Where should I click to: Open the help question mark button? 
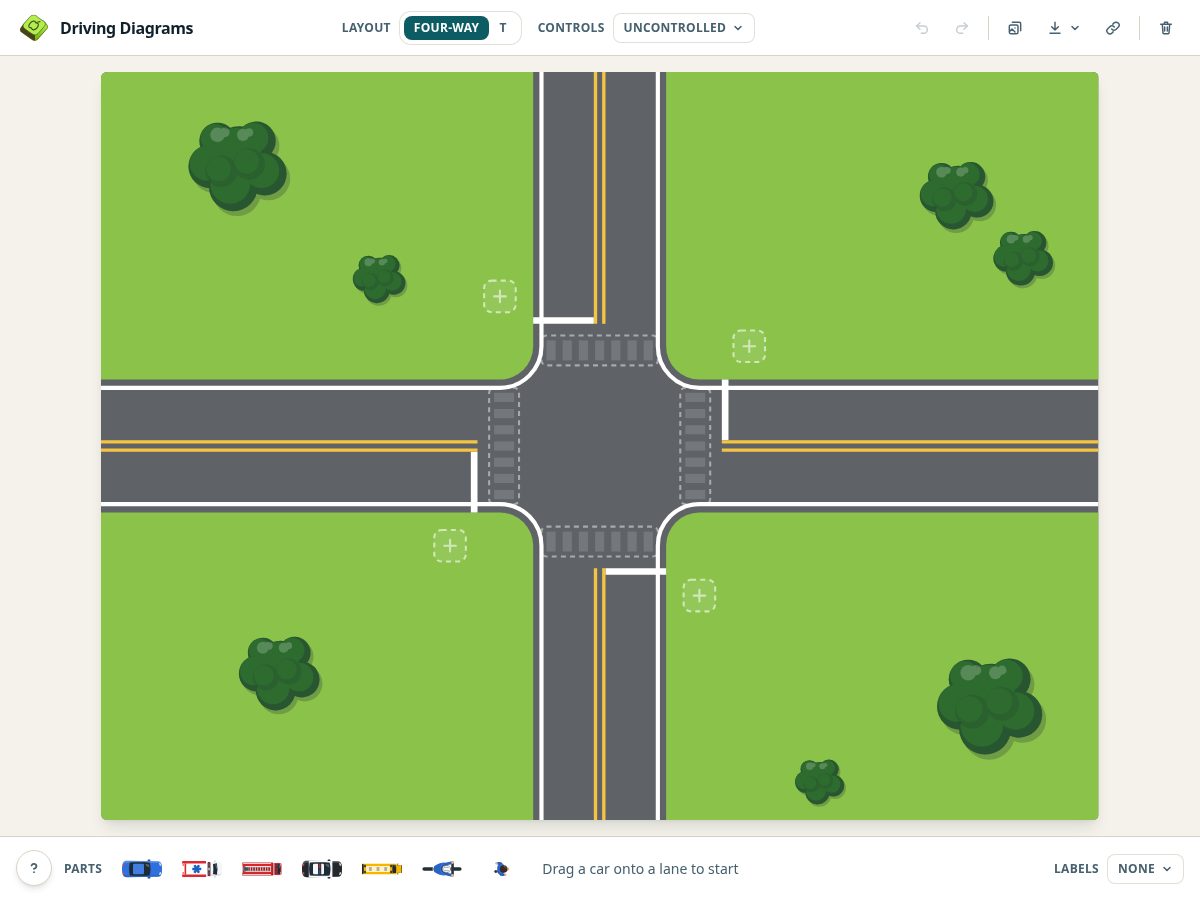tap(34, 868)
